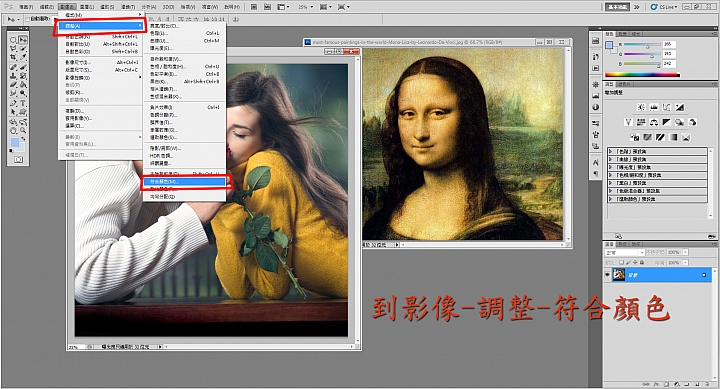Add layer style (fx) in the Layers panel
This screenshot has width=720, height=389.
pyautogui.click(x=657, y=384)
